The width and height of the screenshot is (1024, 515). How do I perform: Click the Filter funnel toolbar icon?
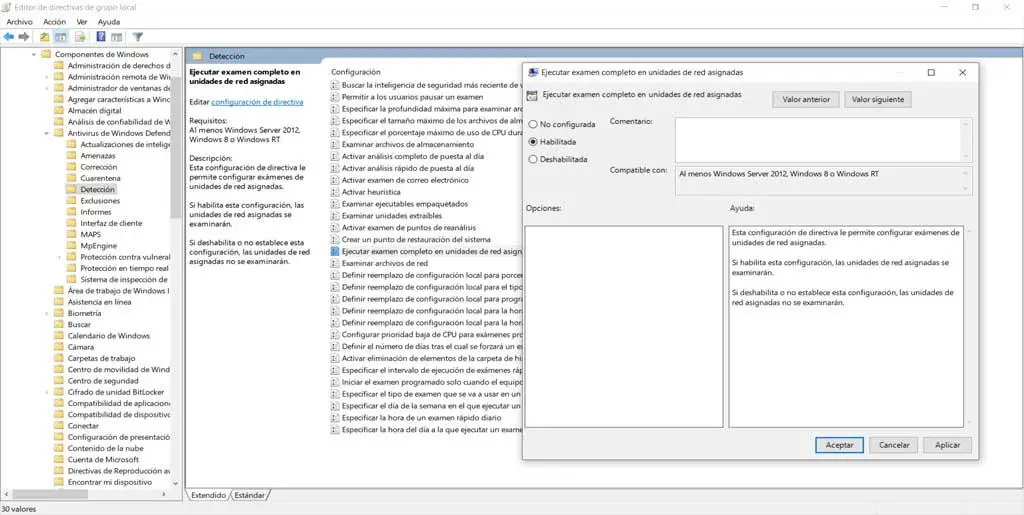(138, 37)
